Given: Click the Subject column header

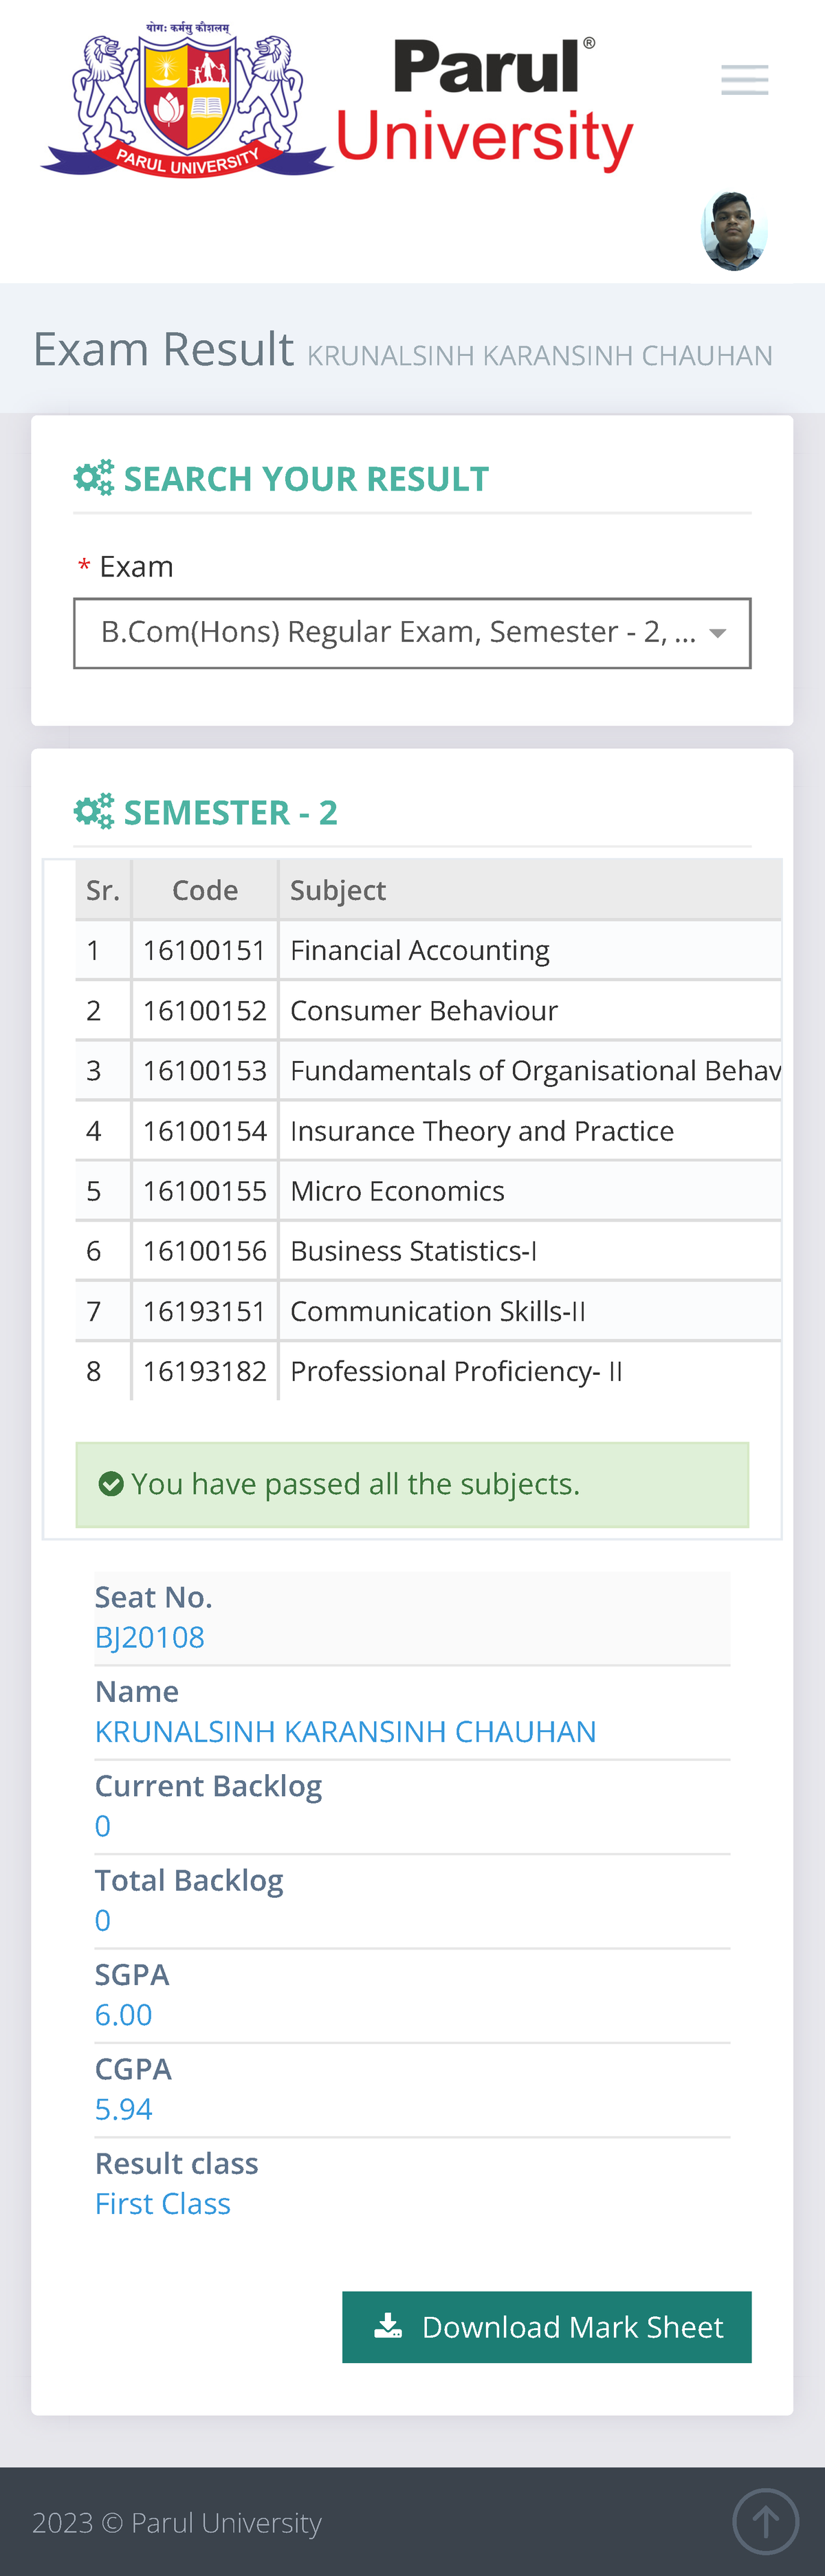Looking at the screenshot, I should click(x=338, y=890).
